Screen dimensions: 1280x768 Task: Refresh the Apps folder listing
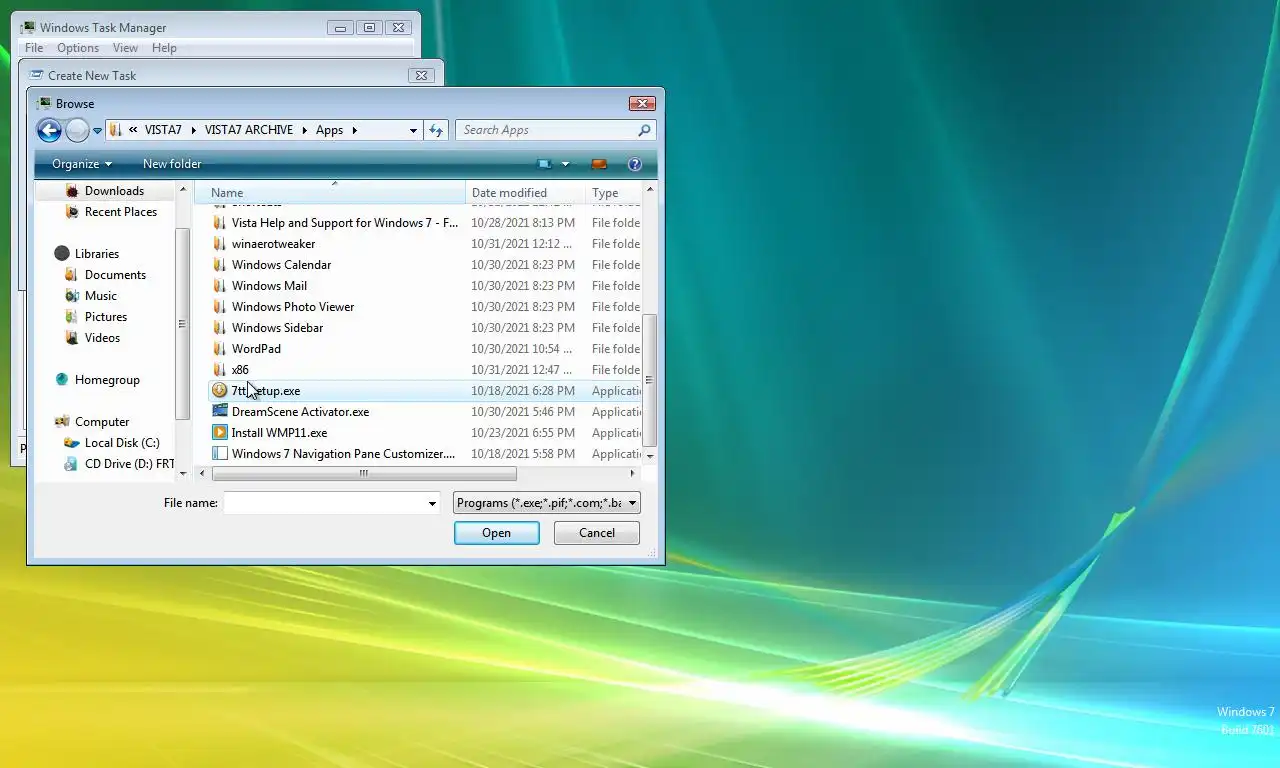(x=436, y=130)
